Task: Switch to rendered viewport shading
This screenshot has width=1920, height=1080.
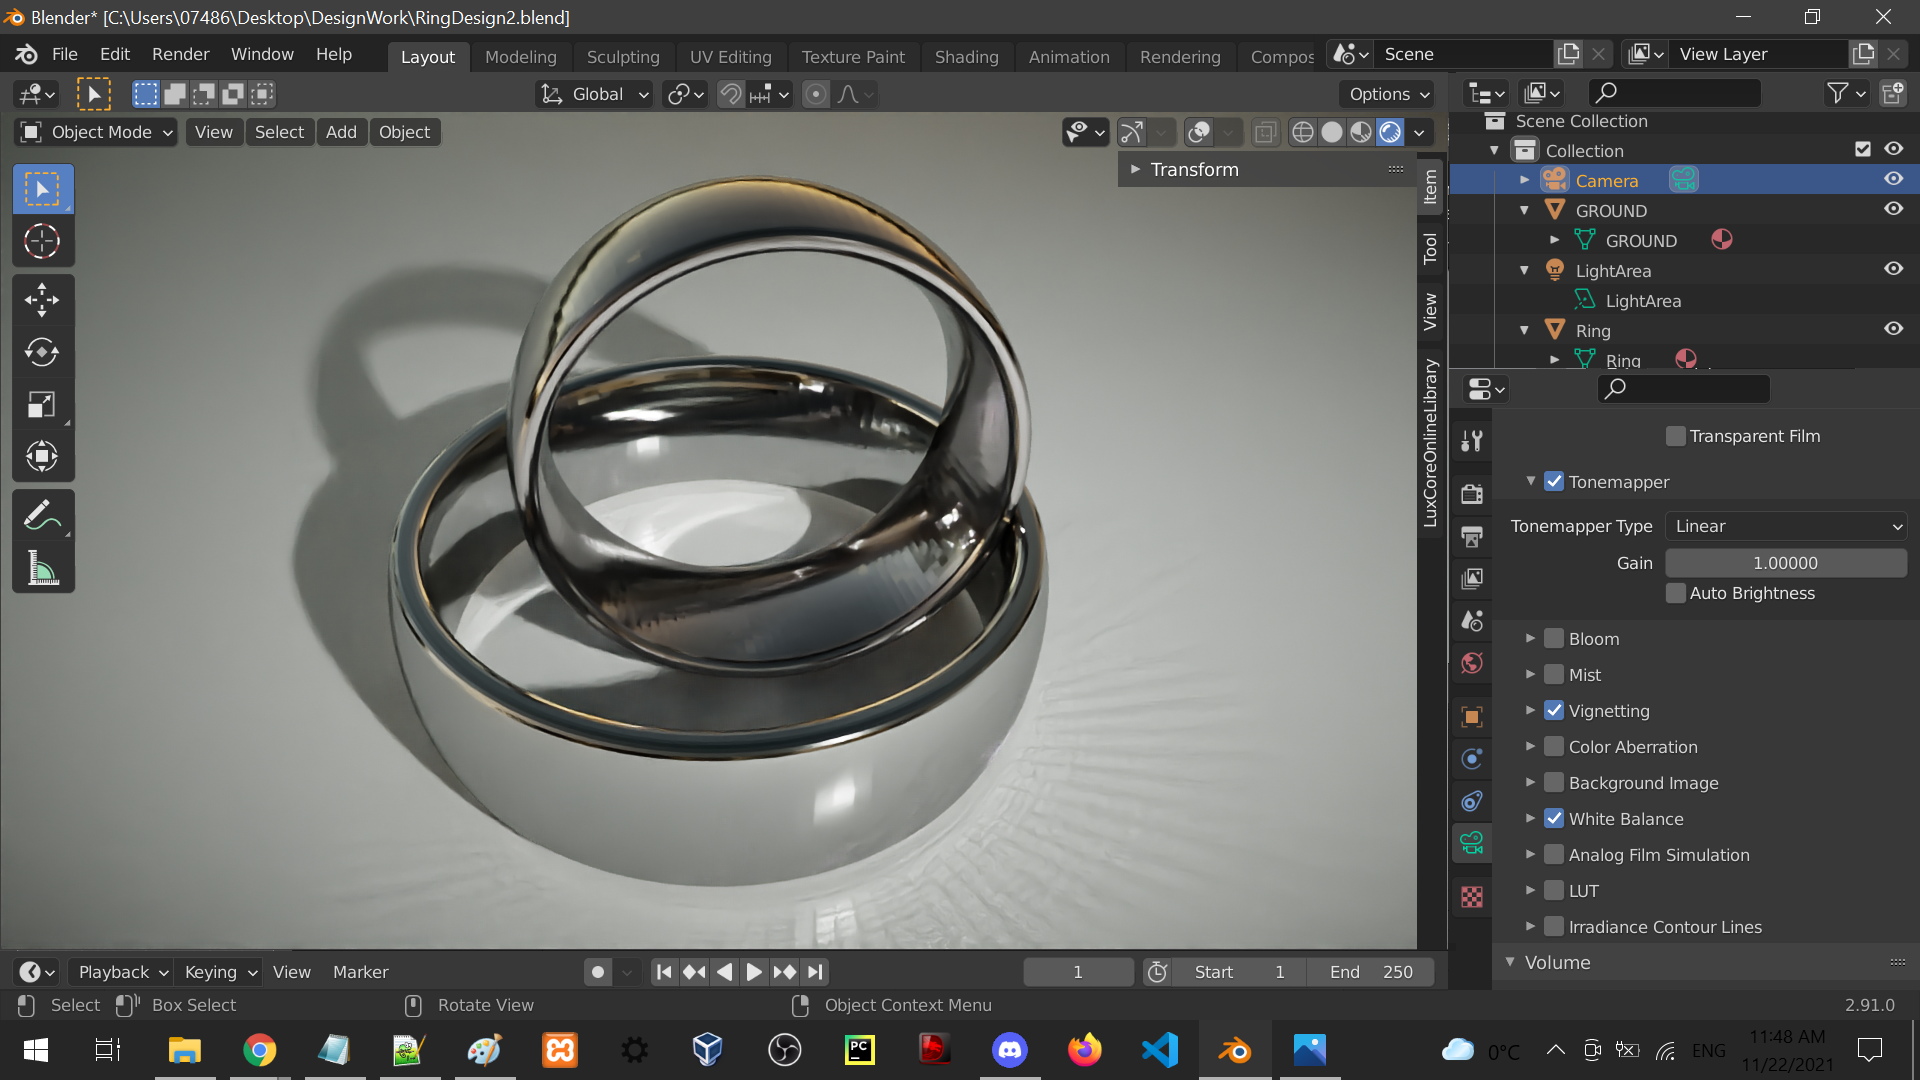Action: tap(1390, 132)
